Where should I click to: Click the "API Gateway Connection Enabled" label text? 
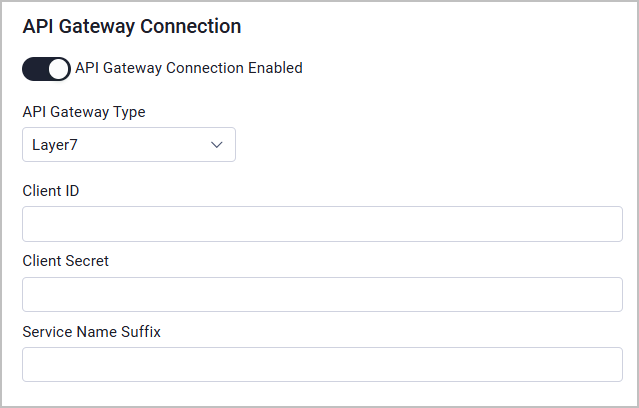coord(189,68)
